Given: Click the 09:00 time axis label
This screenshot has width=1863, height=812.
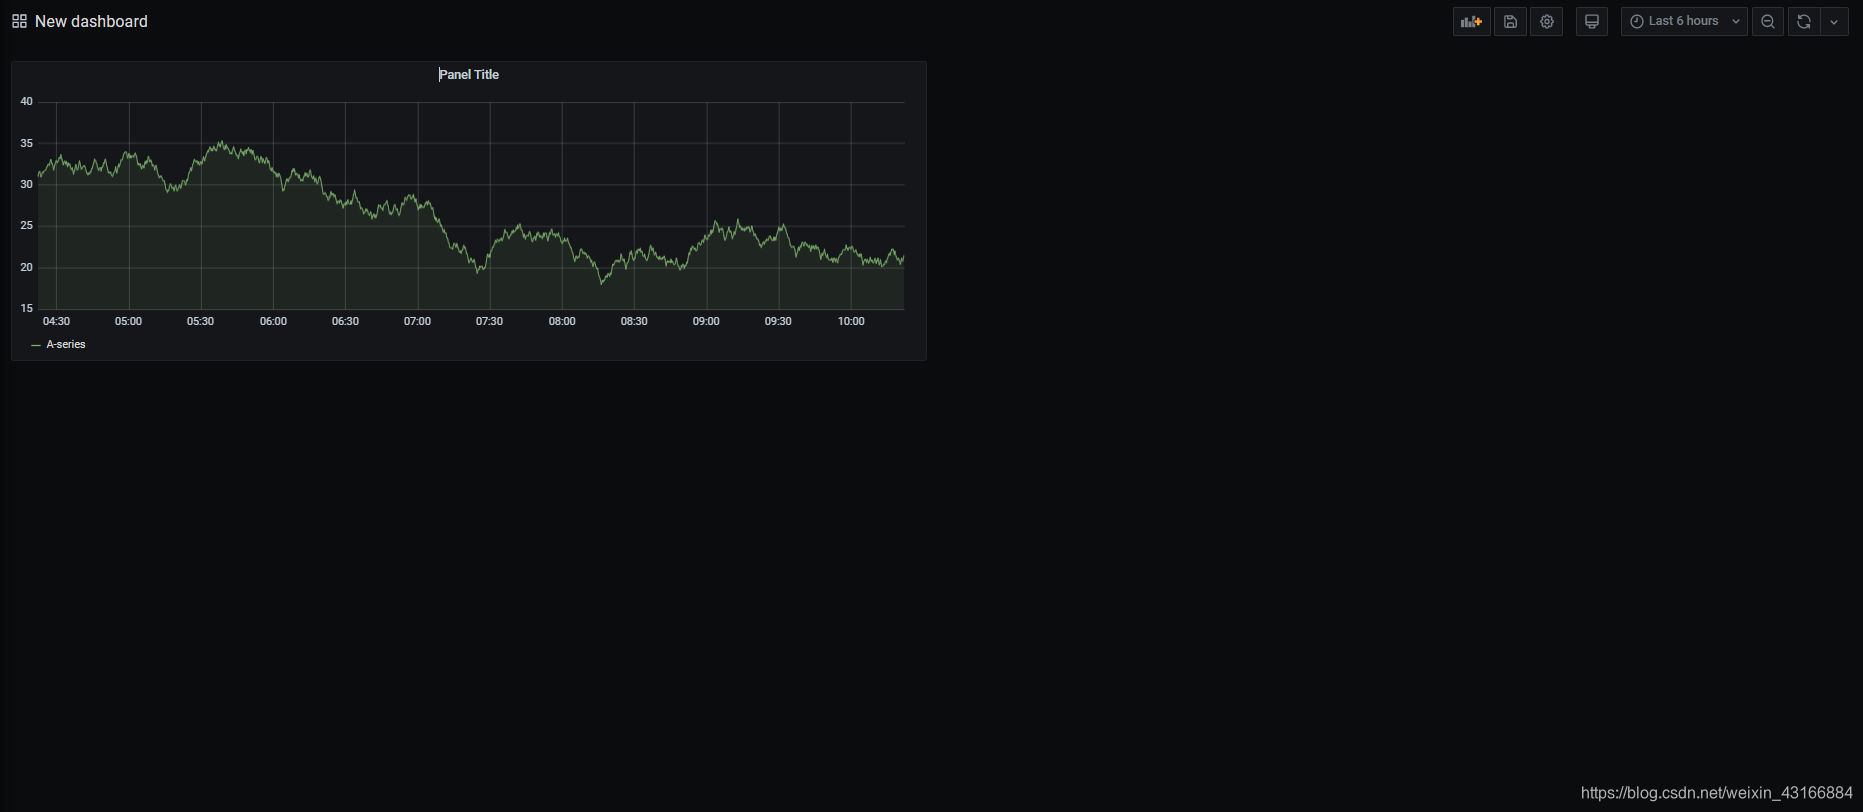Looking at the screenshot, I should coord(706,321).
